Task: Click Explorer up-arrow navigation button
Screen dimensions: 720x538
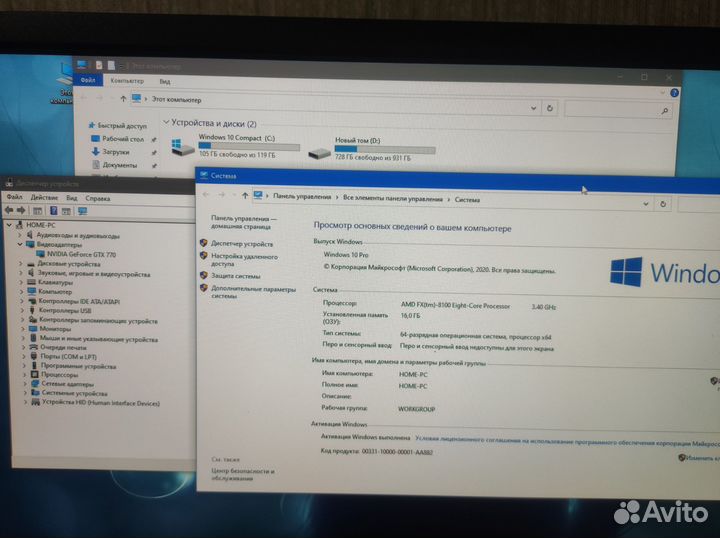Action: point(123,98)
